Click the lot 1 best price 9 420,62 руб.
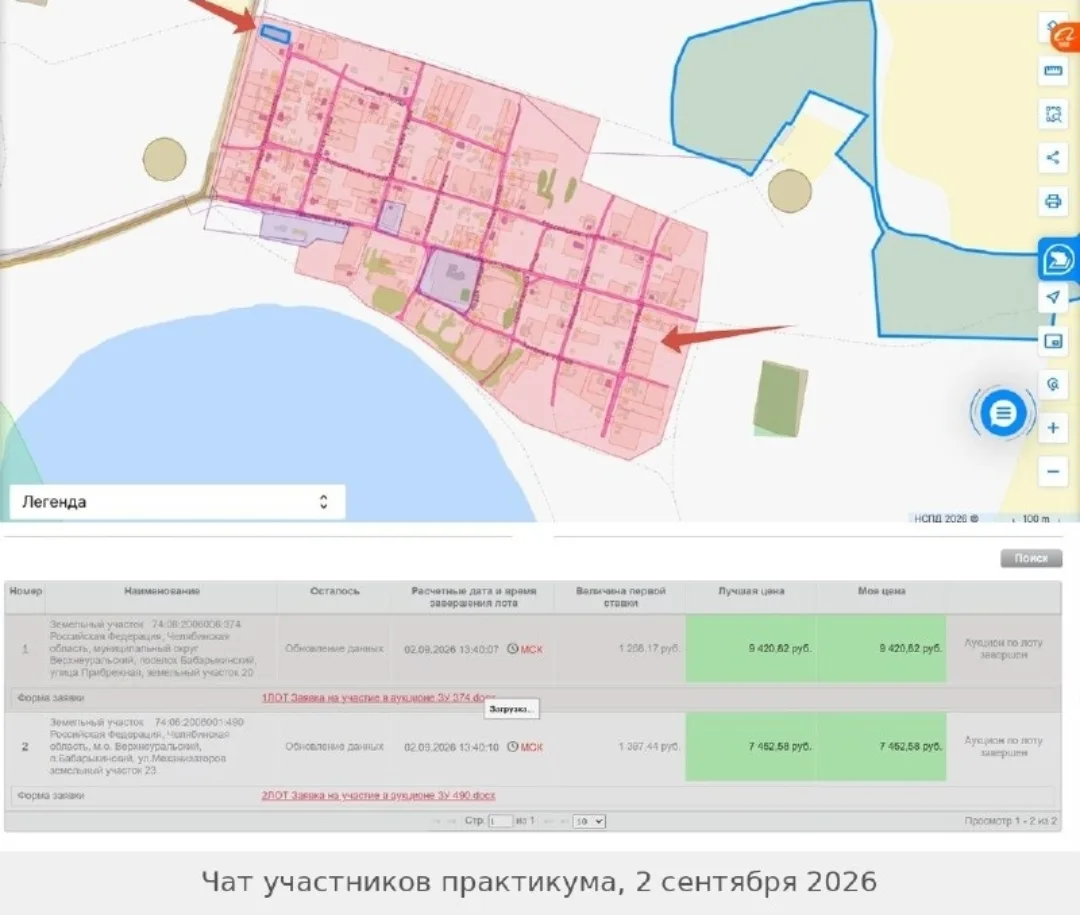The image size is (1080, 915). tap(780, 648)
